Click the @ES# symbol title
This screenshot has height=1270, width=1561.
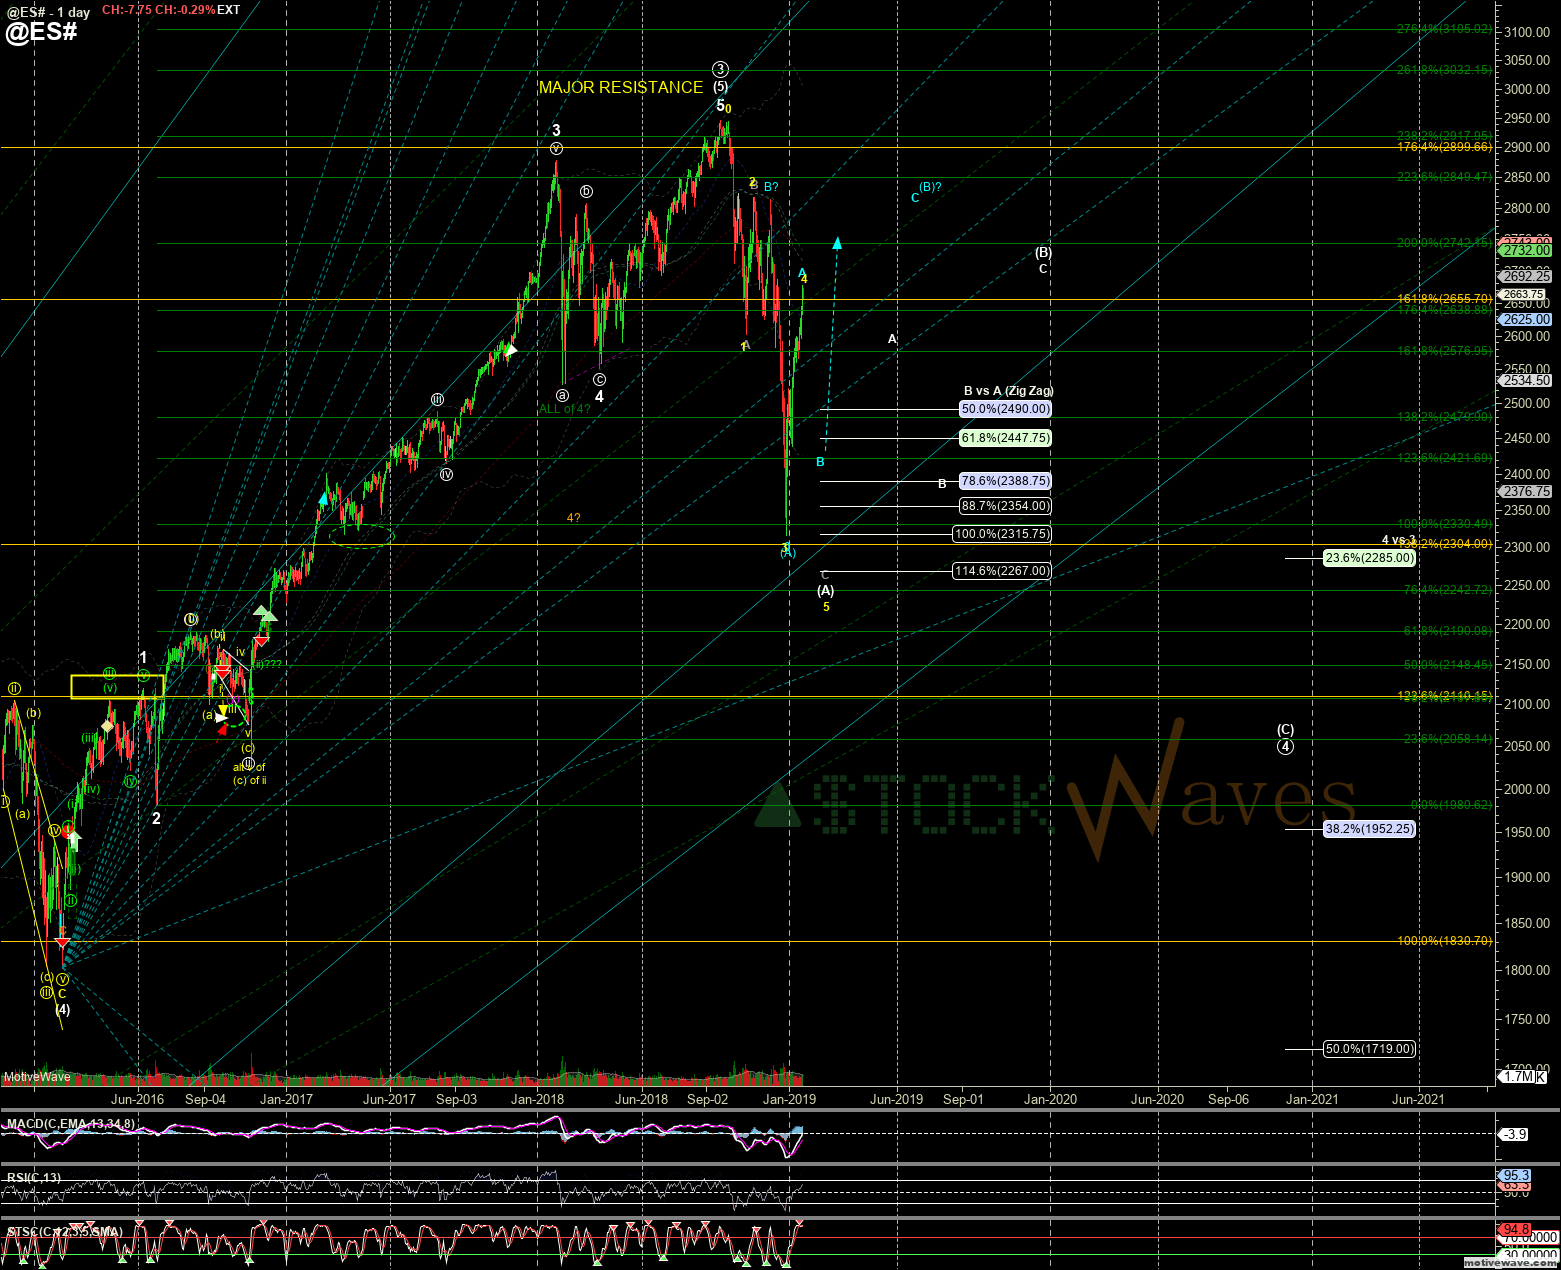coord(41,32)
